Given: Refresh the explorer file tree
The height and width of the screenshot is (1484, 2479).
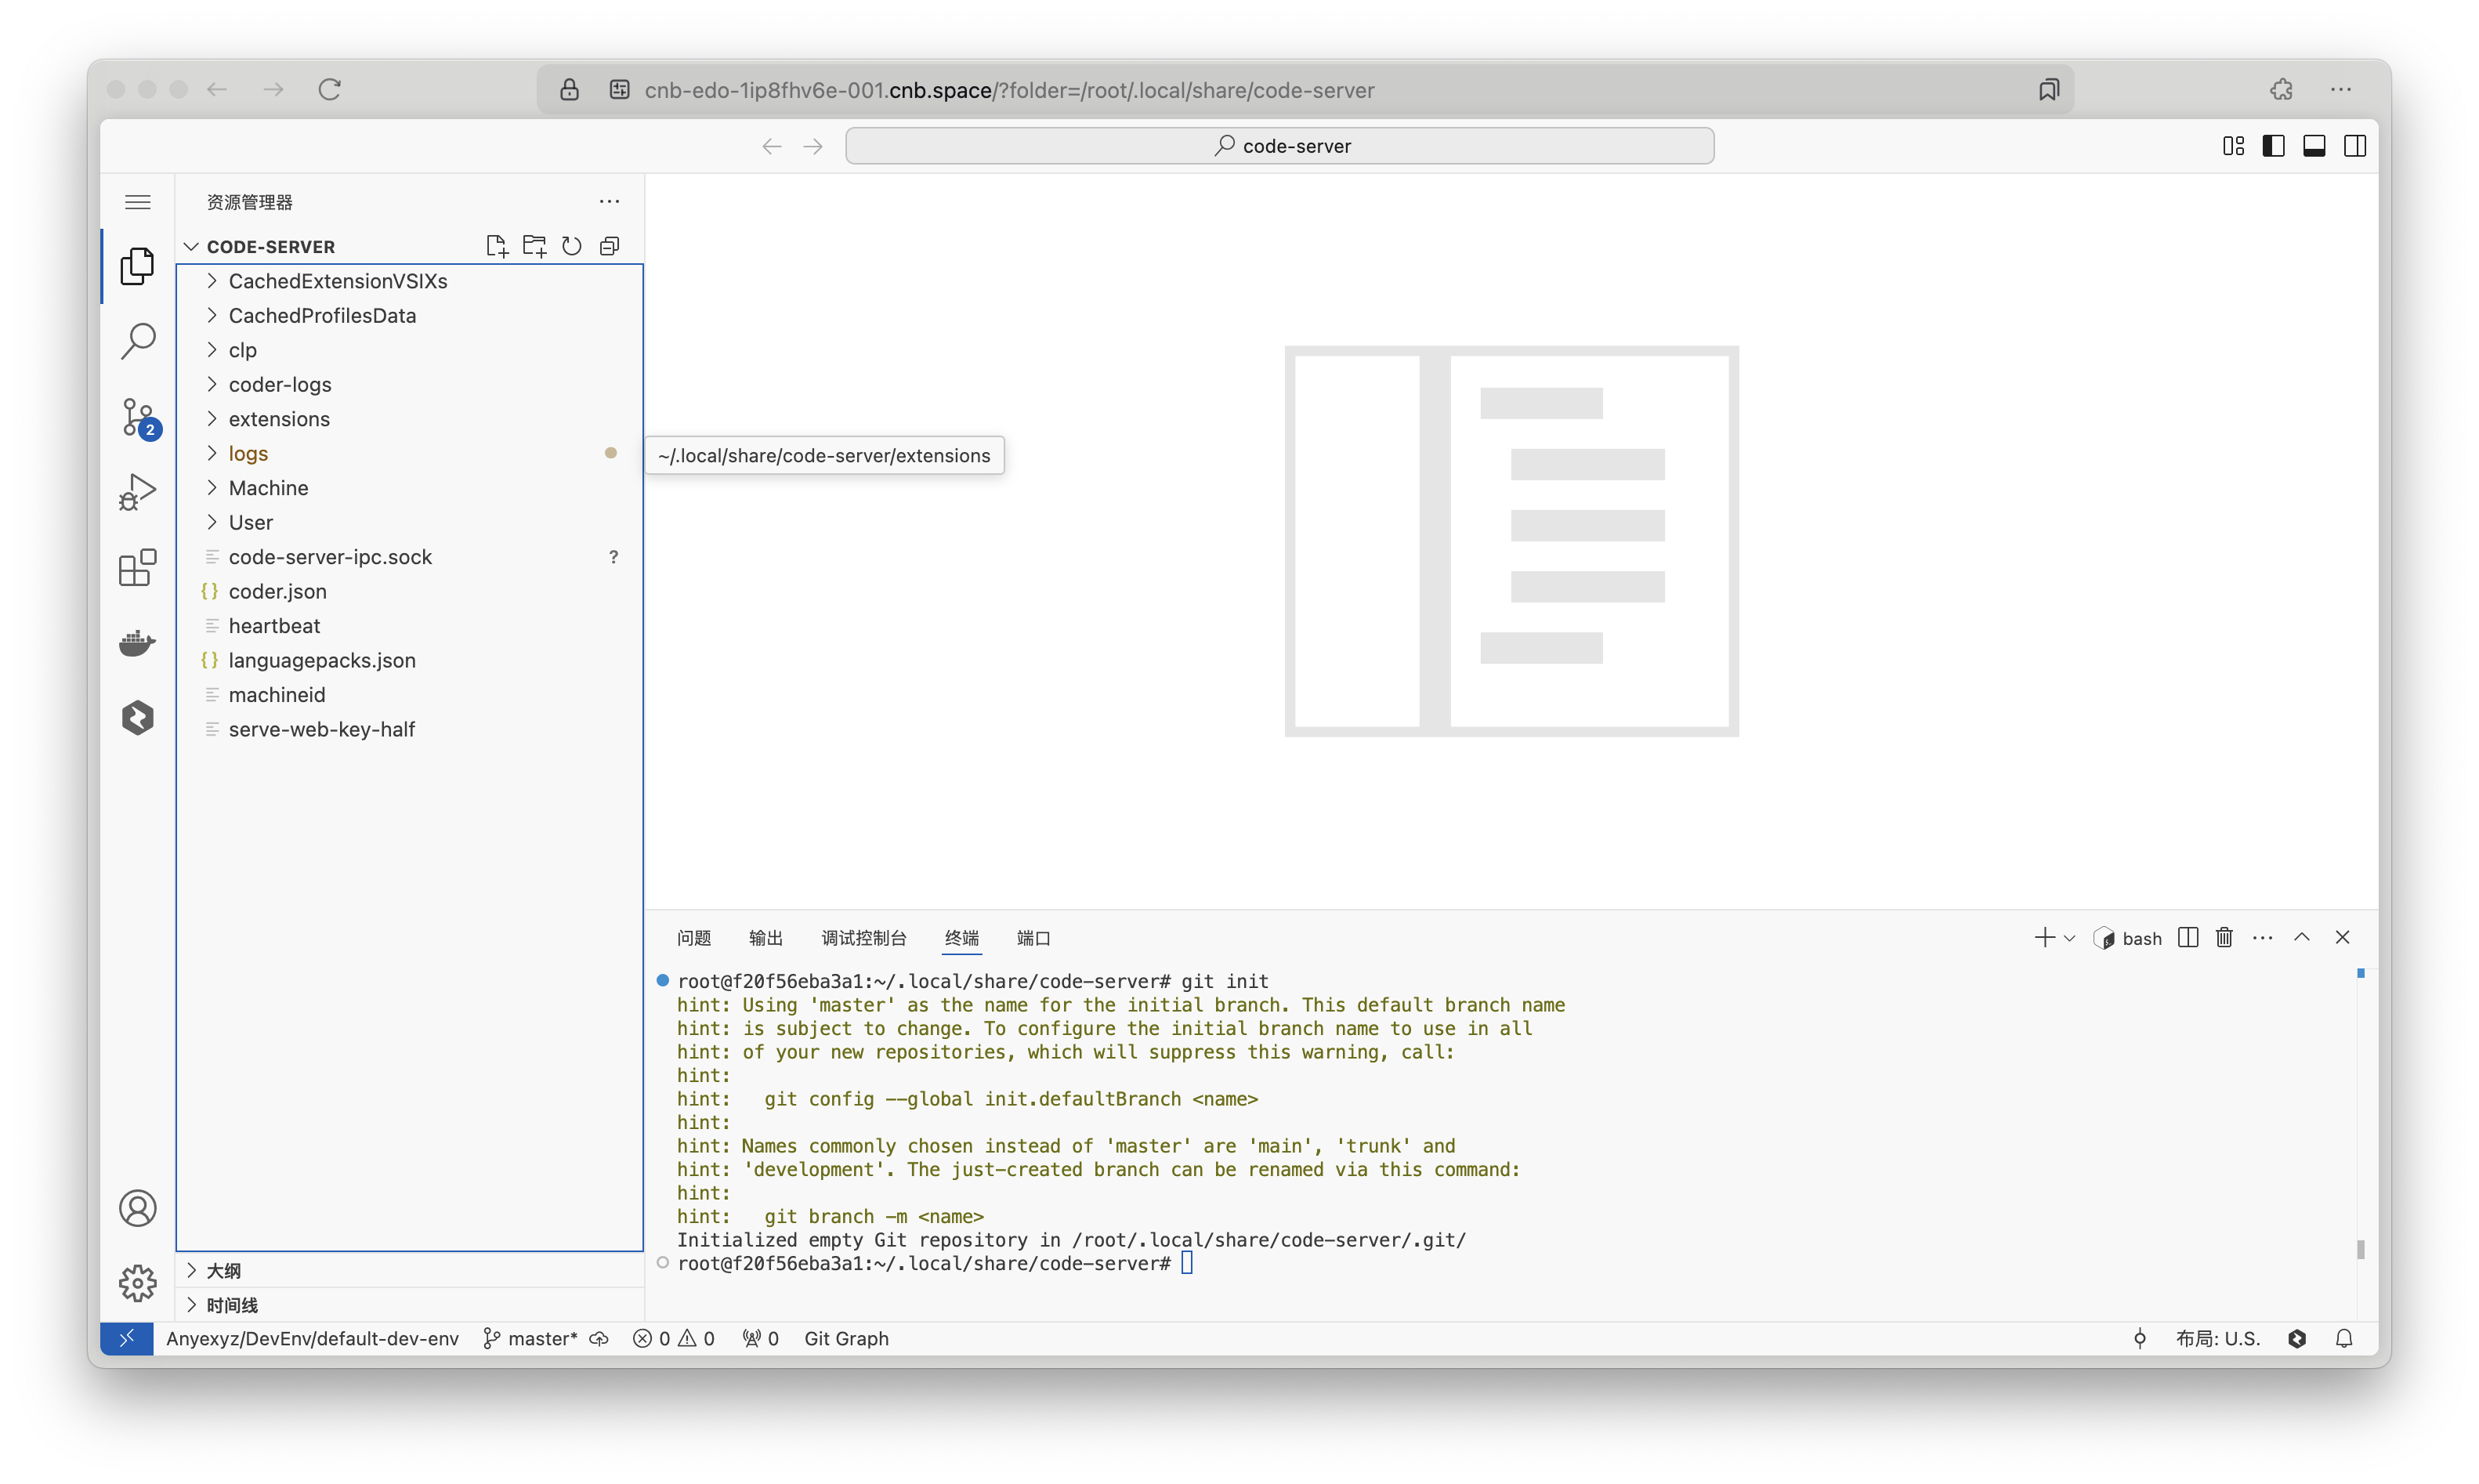Looking at the screenshot, I should pos(571,246).
